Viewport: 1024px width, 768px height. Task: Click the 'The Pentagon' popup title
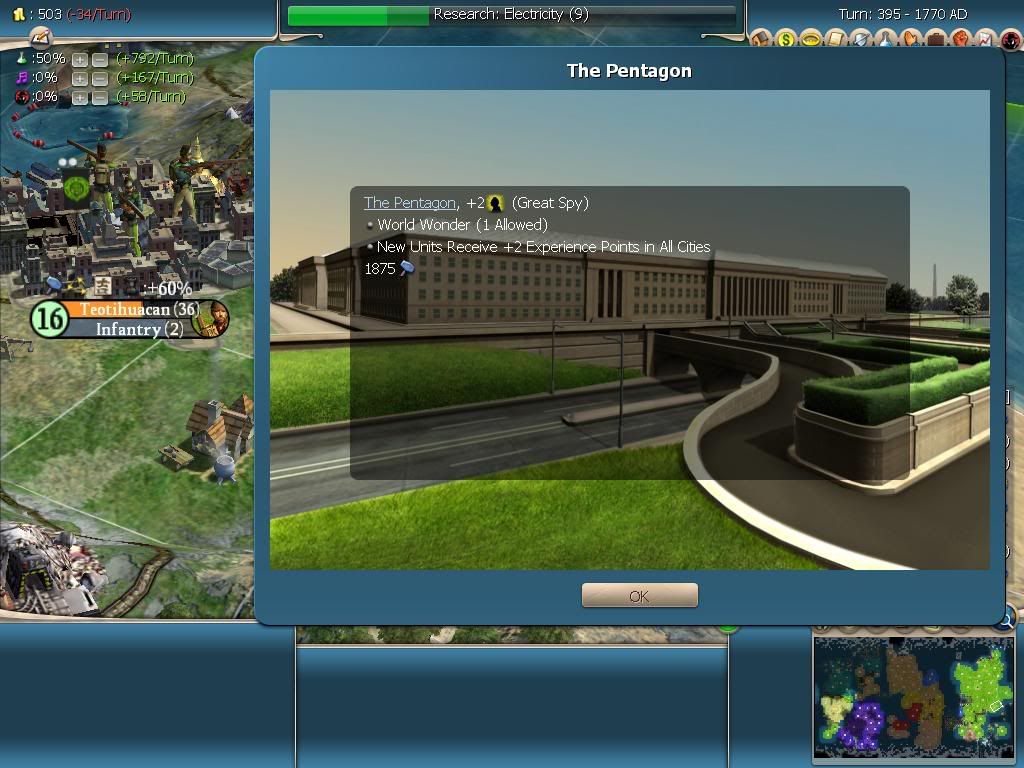tap(629, 71)
